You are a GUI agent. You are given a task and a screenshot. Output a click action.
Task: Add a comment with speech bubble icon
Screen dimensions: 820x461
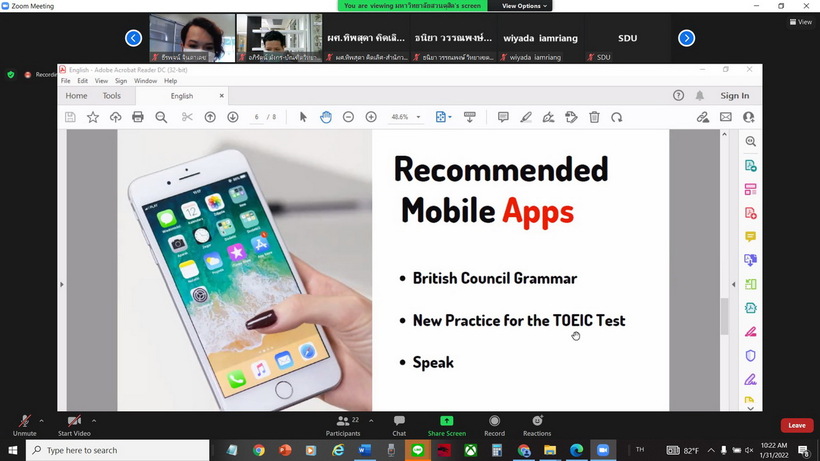(x=503, y=117)
